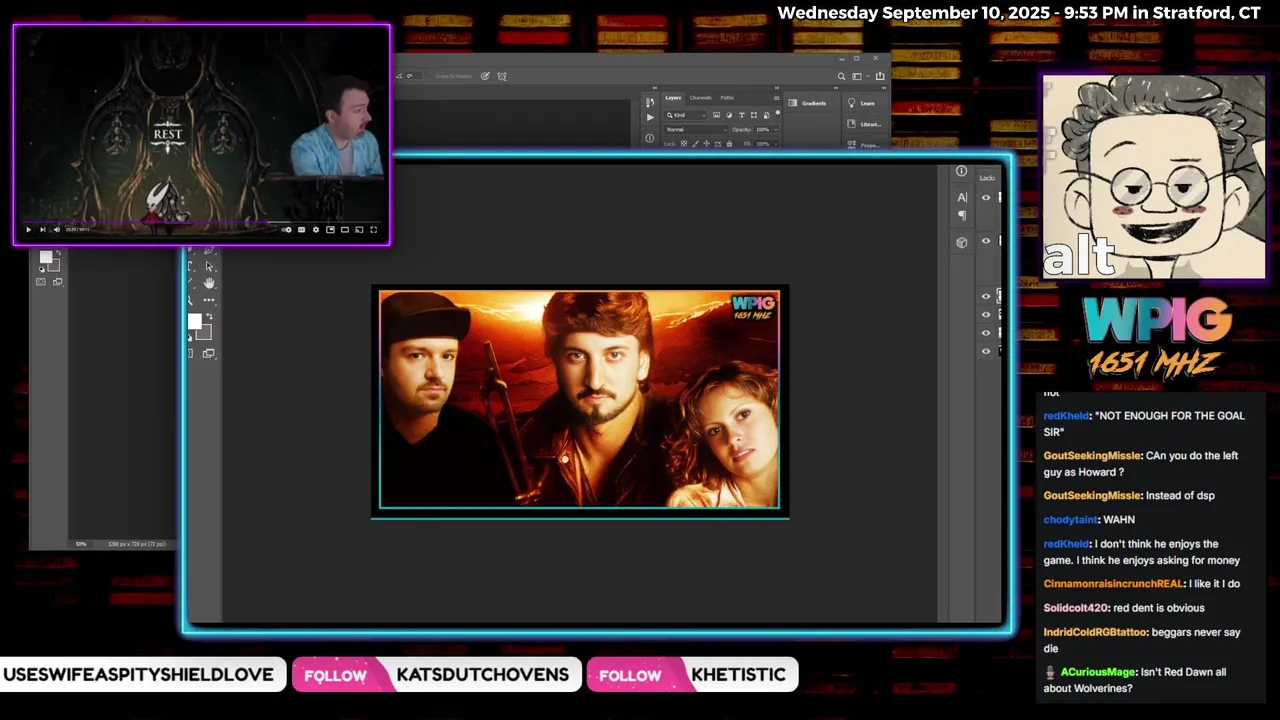Mute the video volume speaker icon
The image size is (1280, 720).
[57, 230]
